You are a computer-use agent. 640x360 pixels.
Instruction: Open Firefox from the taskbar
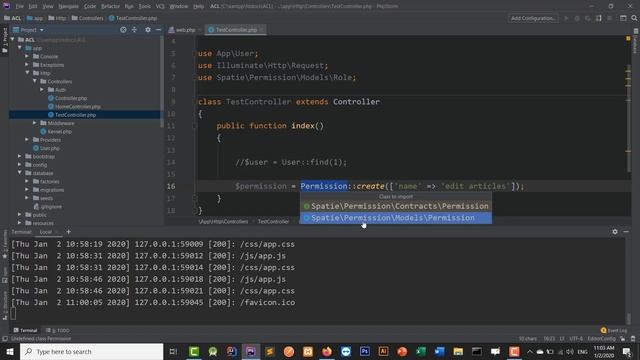tap(327, 351)
